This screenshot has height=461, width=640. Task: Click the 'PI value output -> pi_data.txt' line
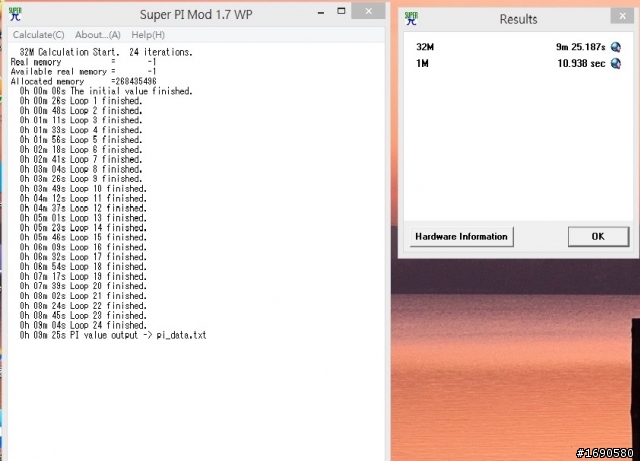click(113, 335)
